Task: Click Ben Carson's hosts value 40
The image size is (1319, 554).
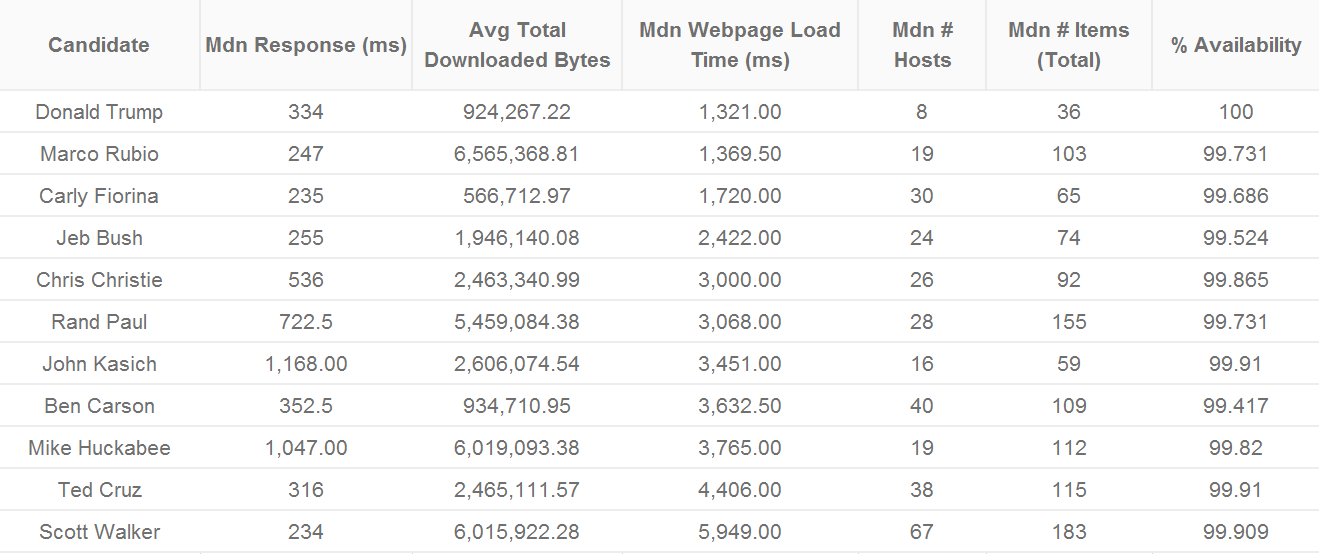Action: 922,406
